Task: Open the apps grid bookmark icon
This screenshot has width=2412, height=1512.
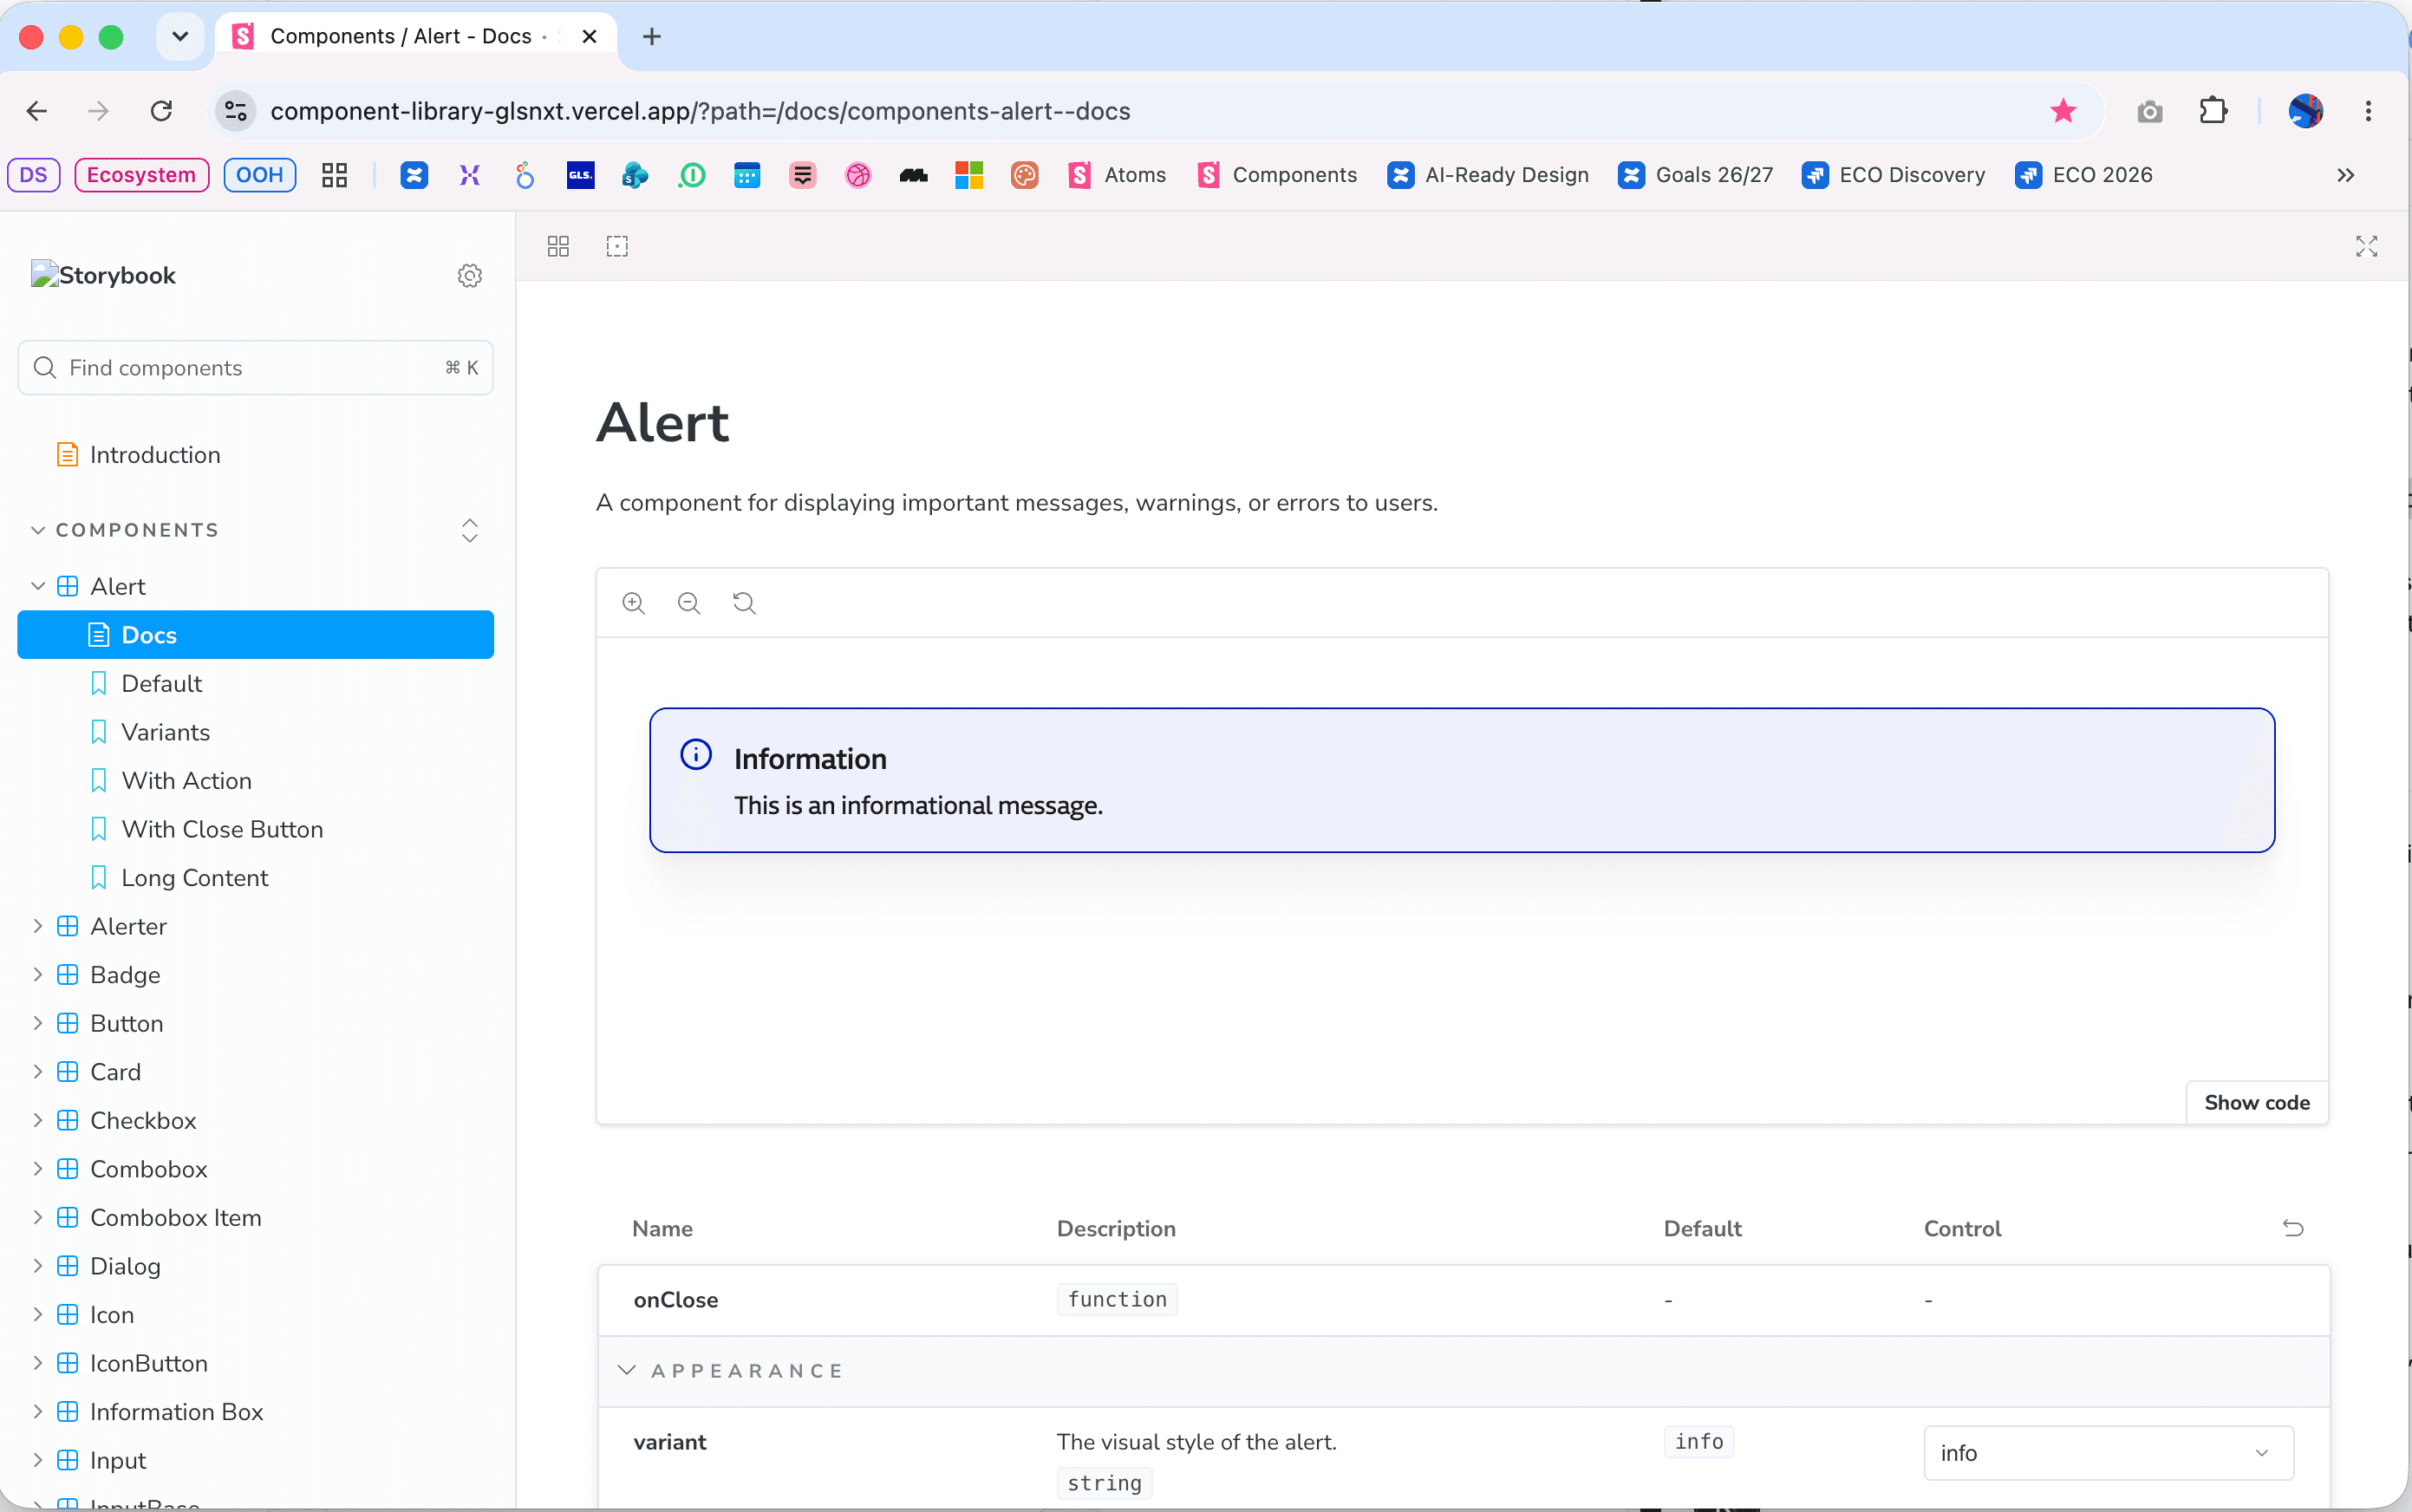Action: (x=334, y=175)
